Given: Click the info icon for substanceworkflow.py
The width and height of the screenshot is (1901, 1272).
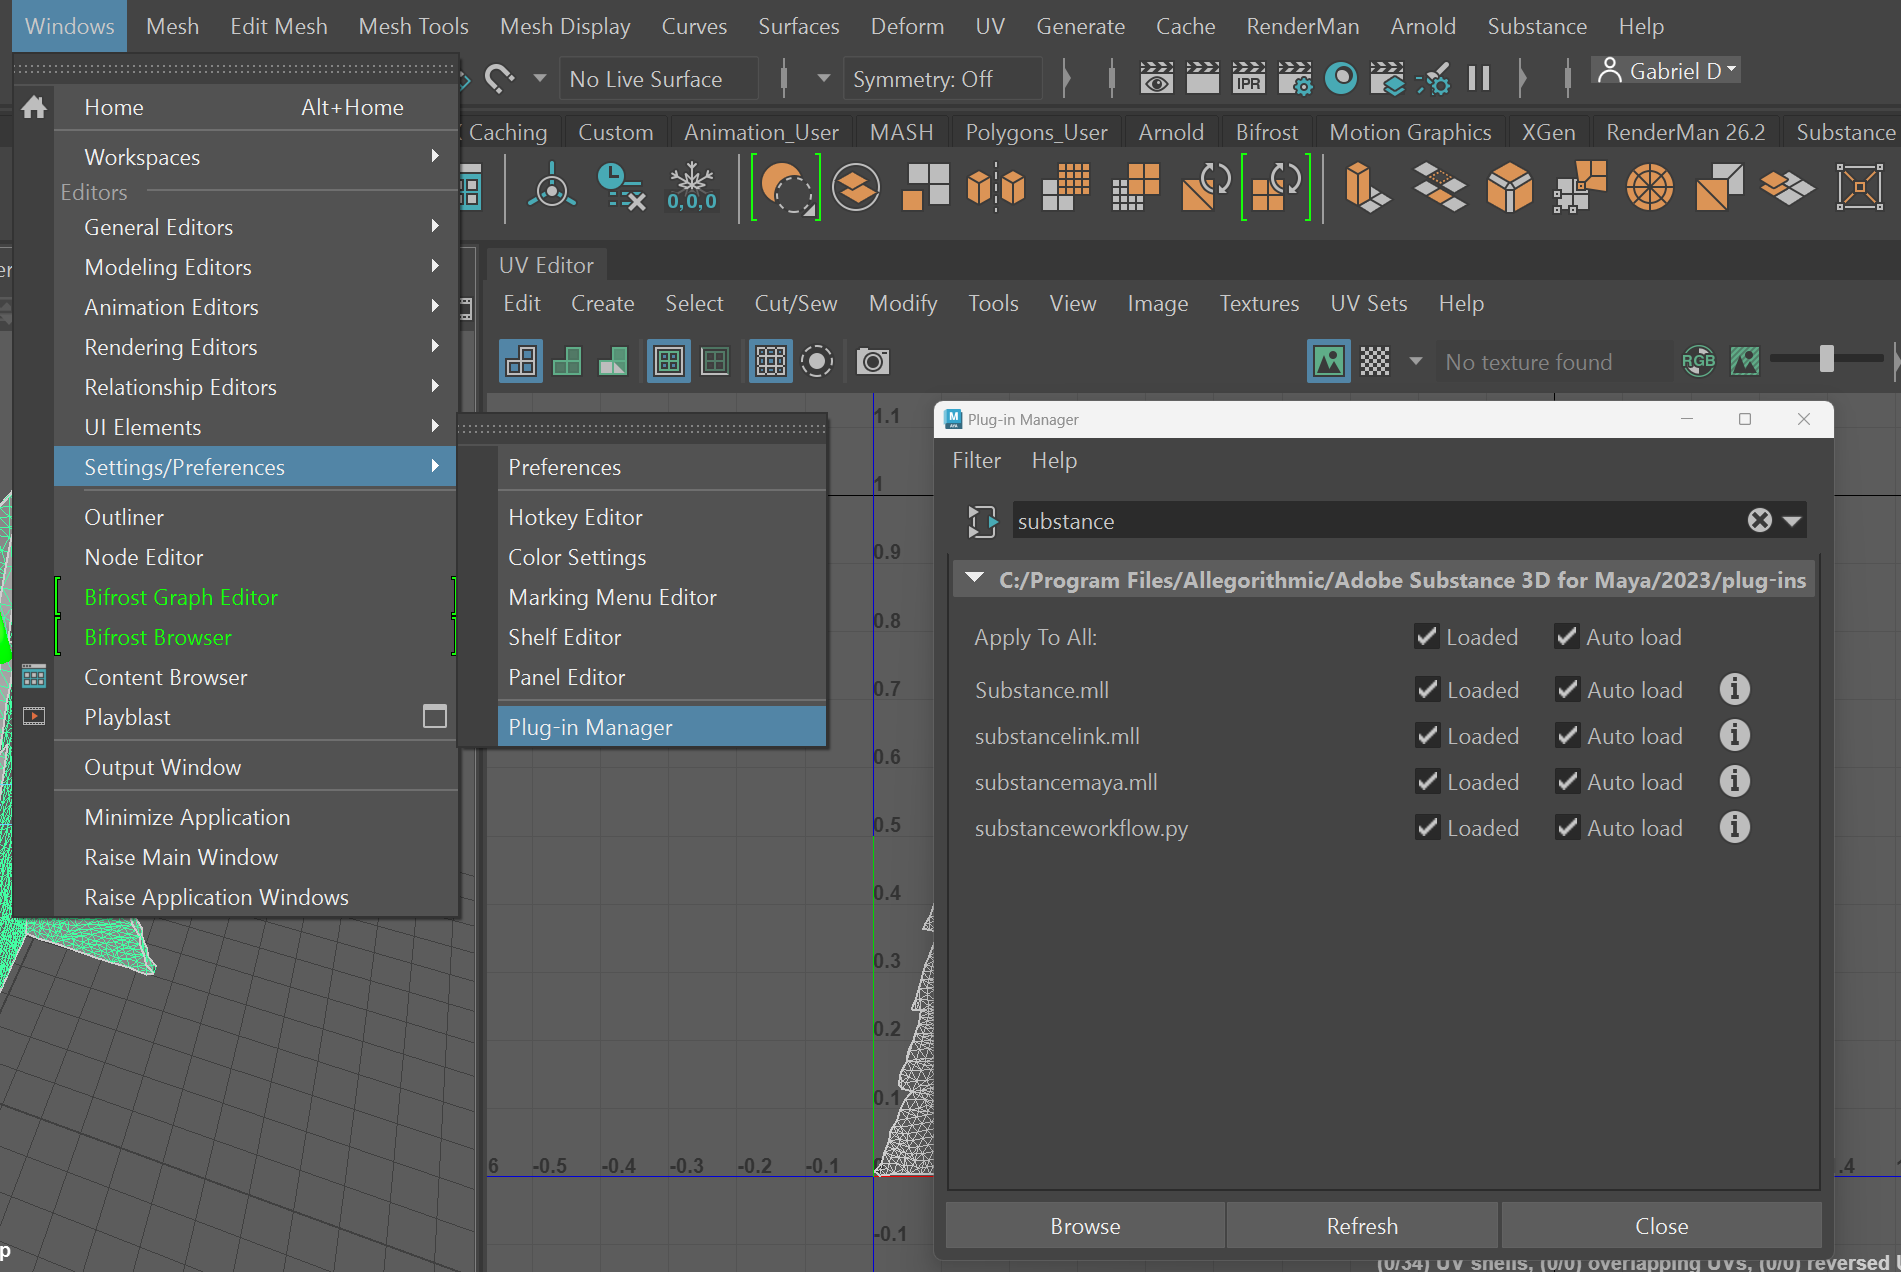Looking at the screenshot, I should point(1734,827).
